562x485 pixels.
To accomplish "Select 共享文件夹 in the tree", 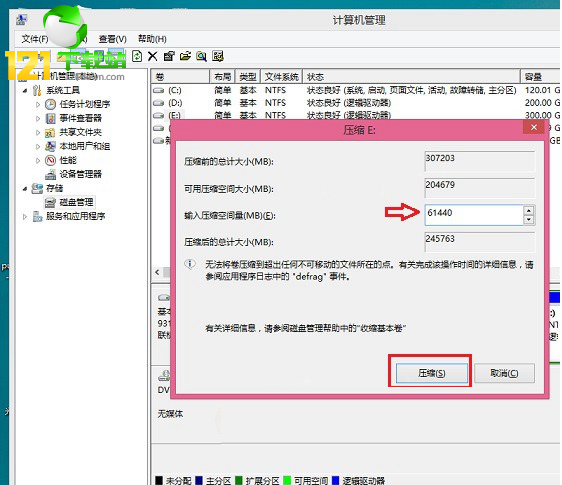I will (x=80, y=132).
